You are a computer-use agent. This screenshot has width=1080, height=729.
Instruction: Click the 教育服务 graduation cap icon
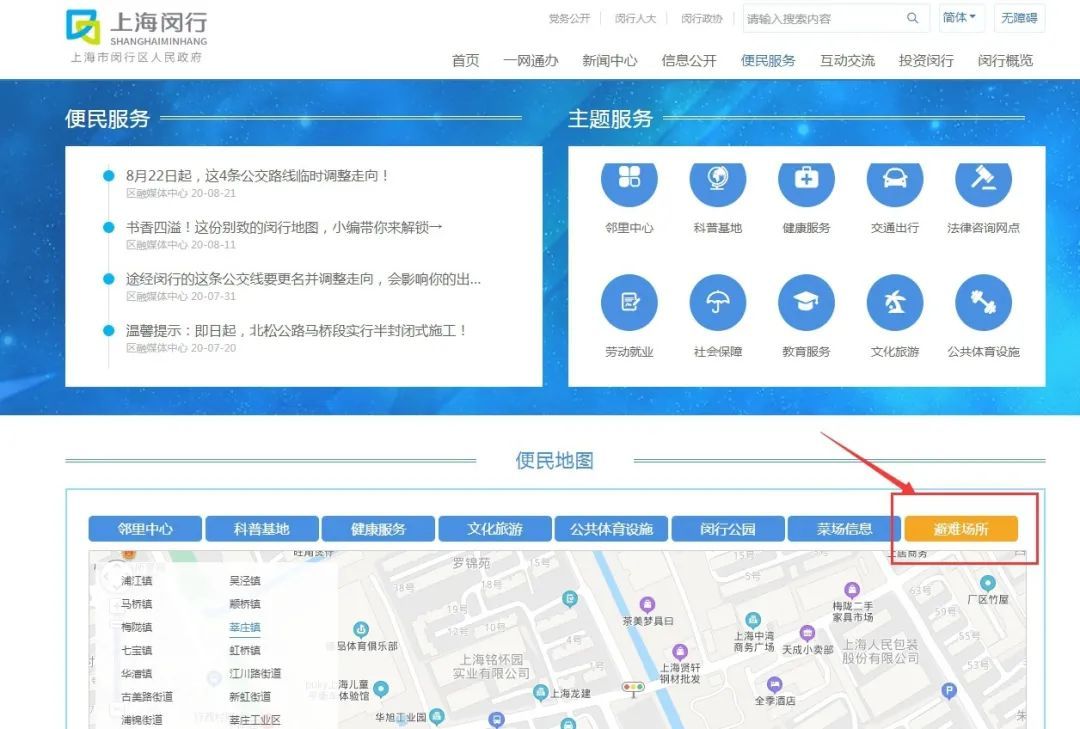[806, 302]
